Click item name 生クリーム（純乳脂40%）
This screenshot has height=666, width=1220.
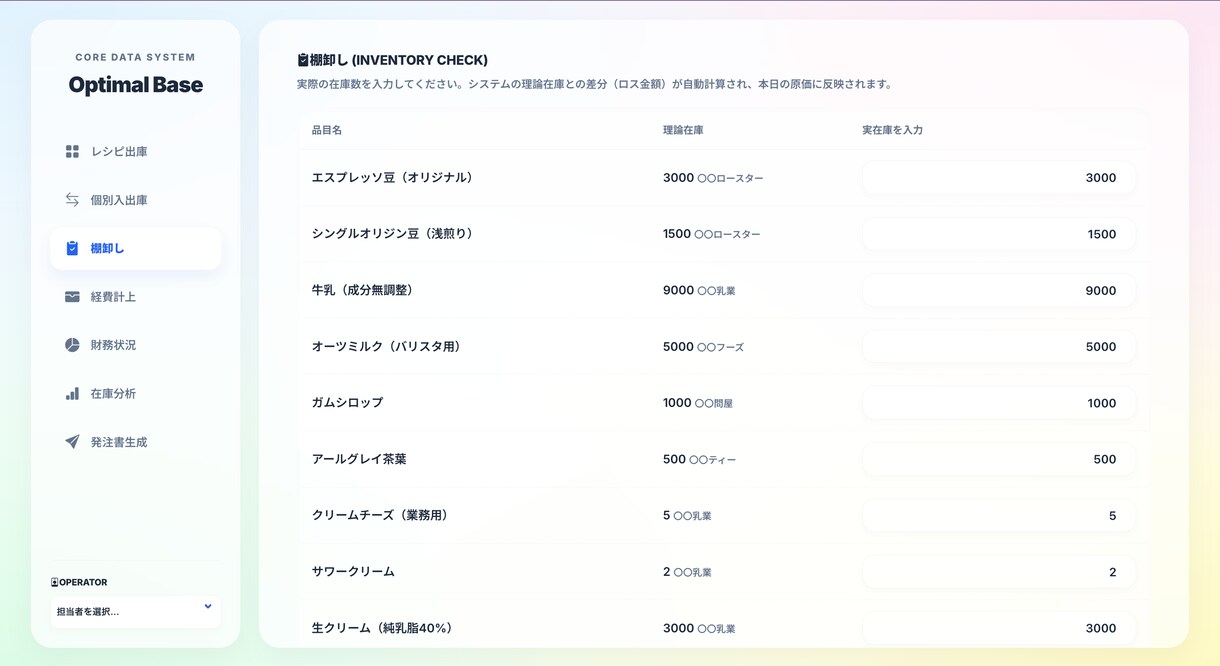[x=382, y=628]
